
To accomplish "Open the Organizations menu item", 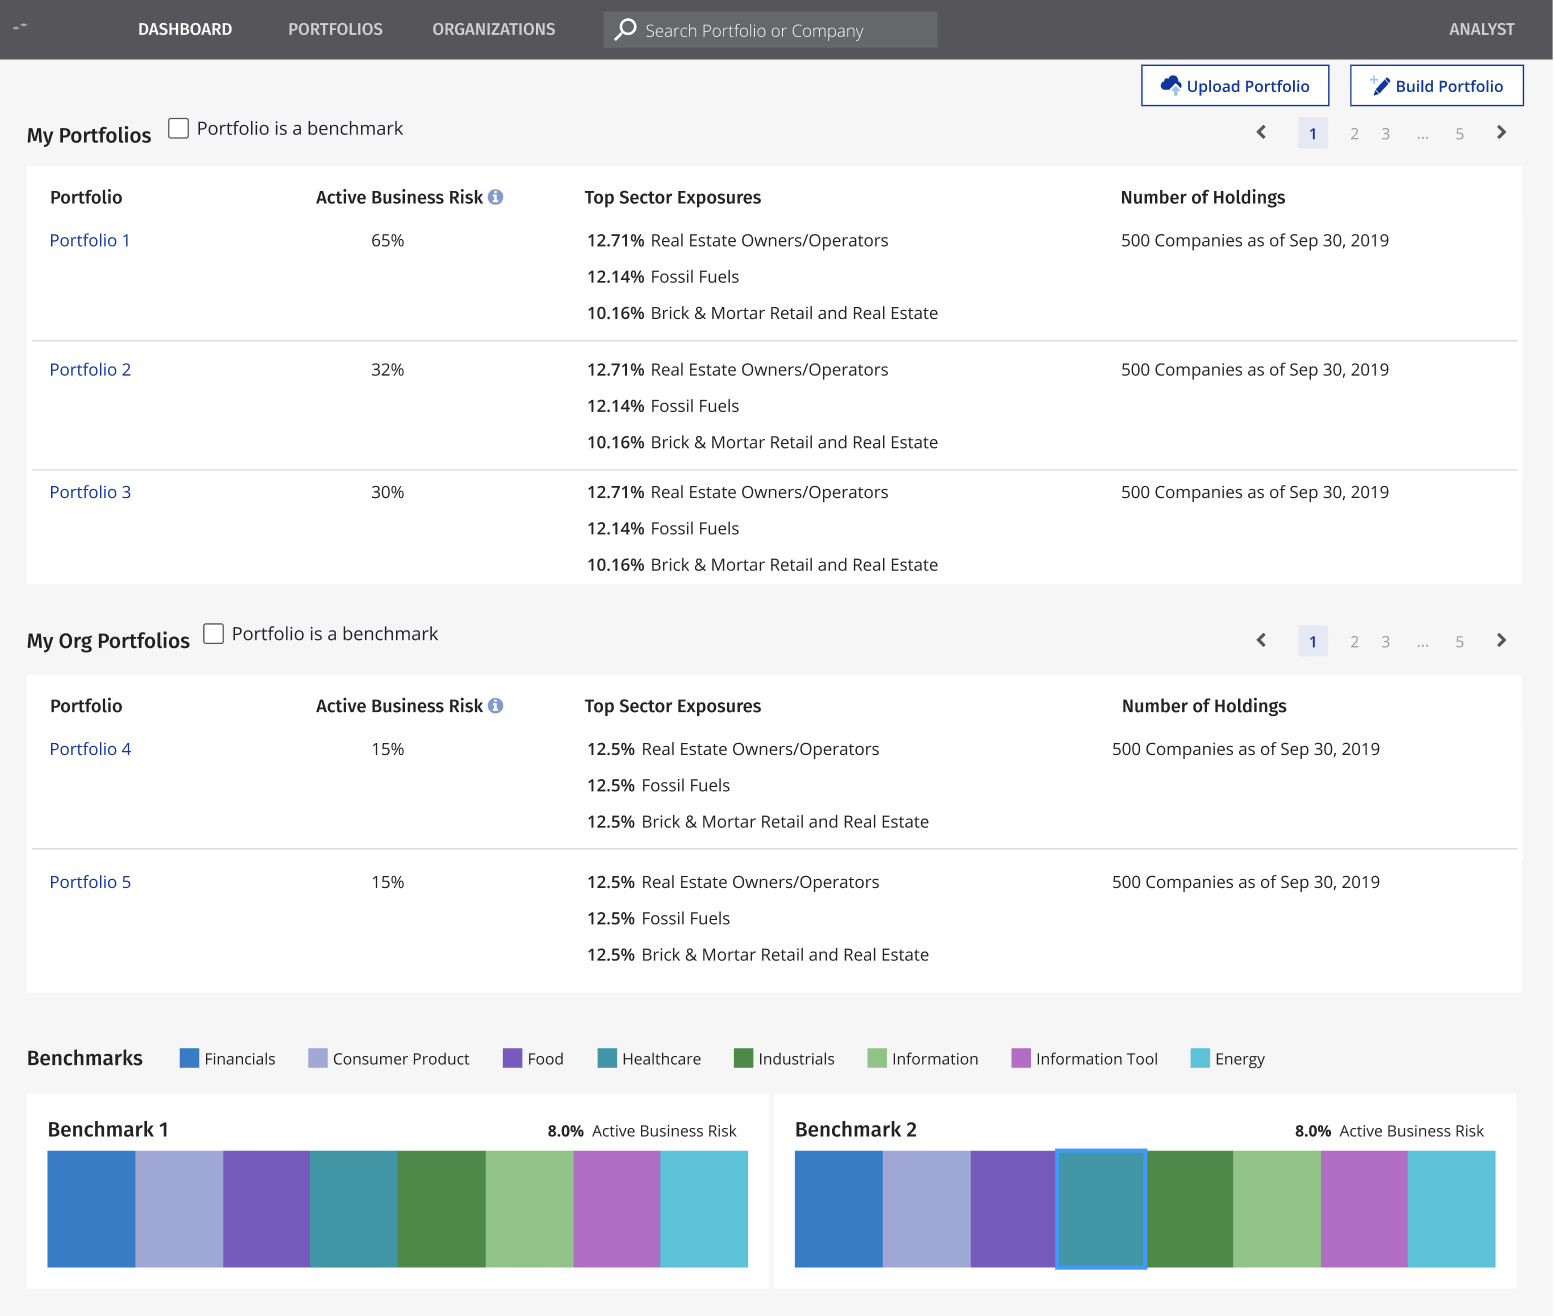I will (493, 30).
